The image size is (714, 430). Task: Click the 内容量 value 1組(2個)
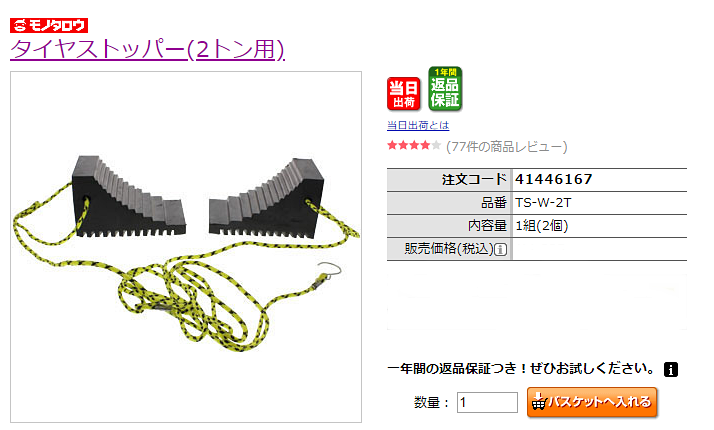click(x=541, y=225)
